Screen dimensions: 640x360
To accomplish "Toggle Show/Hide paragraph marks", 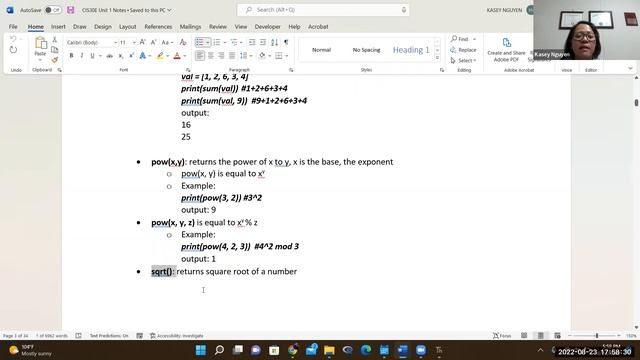I will (x=286, y=42).
